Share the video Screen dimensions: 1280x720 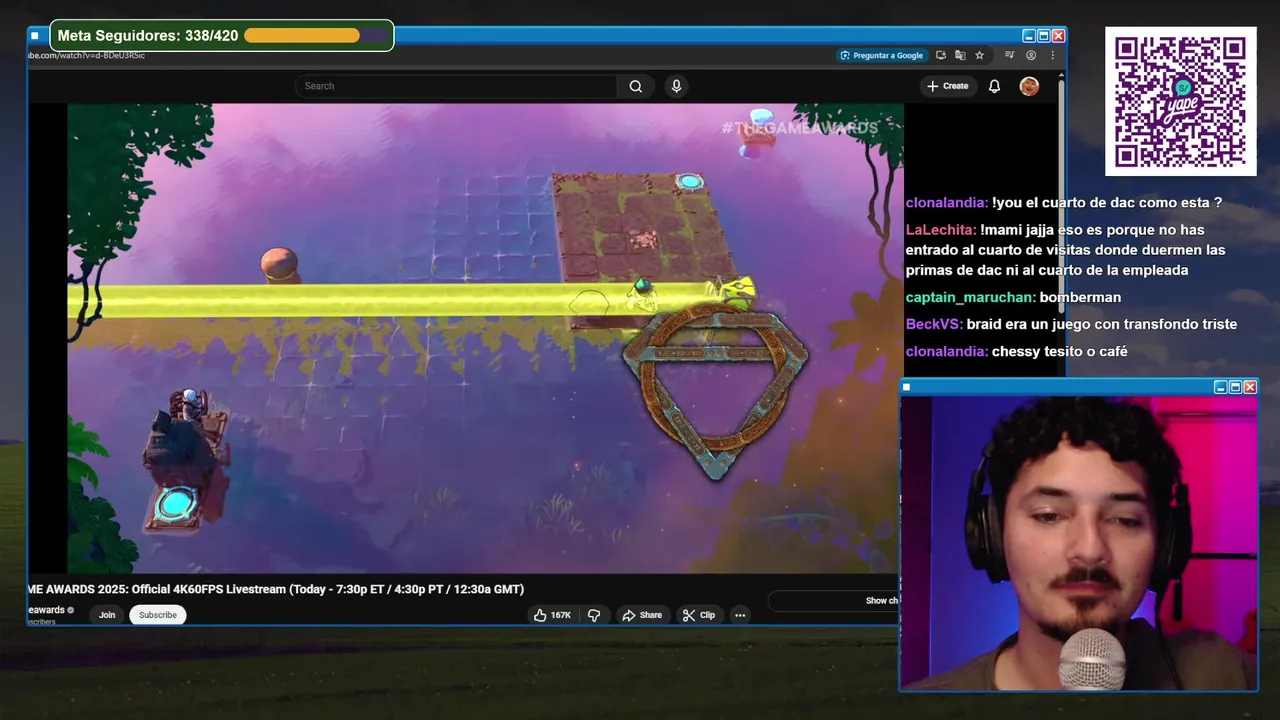(642, 615)
